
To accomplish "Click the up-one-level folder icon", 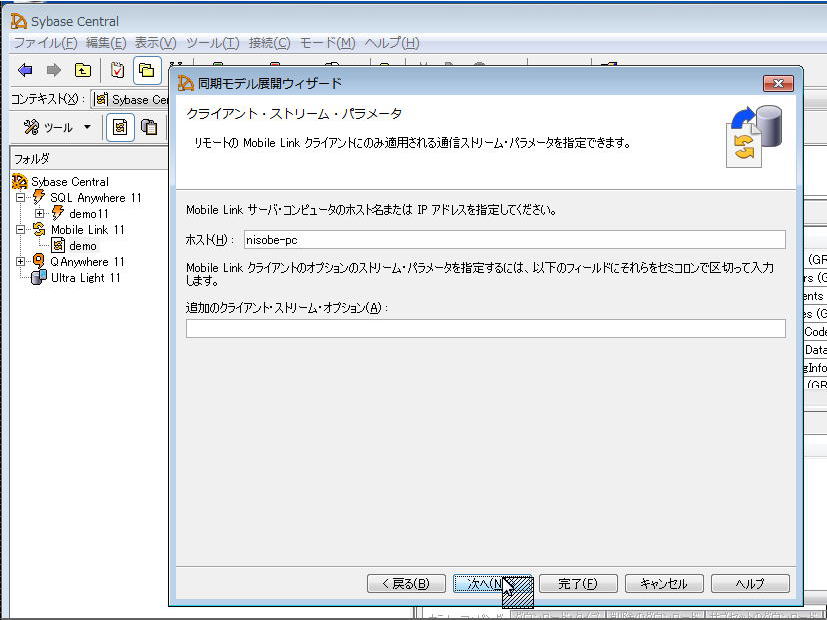I will pyautogui.click(x=83, y=70).
